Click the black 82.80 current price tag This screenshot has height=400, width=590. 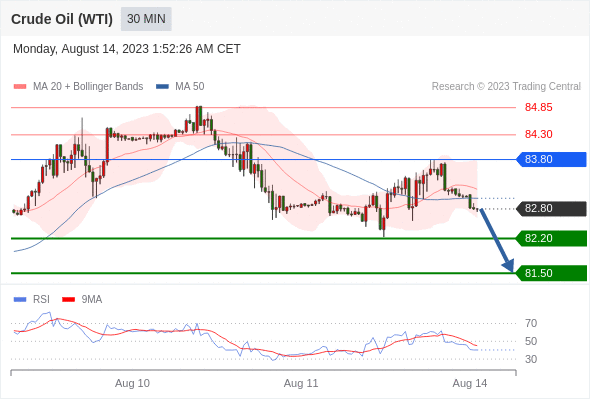[x=551, y=208]
